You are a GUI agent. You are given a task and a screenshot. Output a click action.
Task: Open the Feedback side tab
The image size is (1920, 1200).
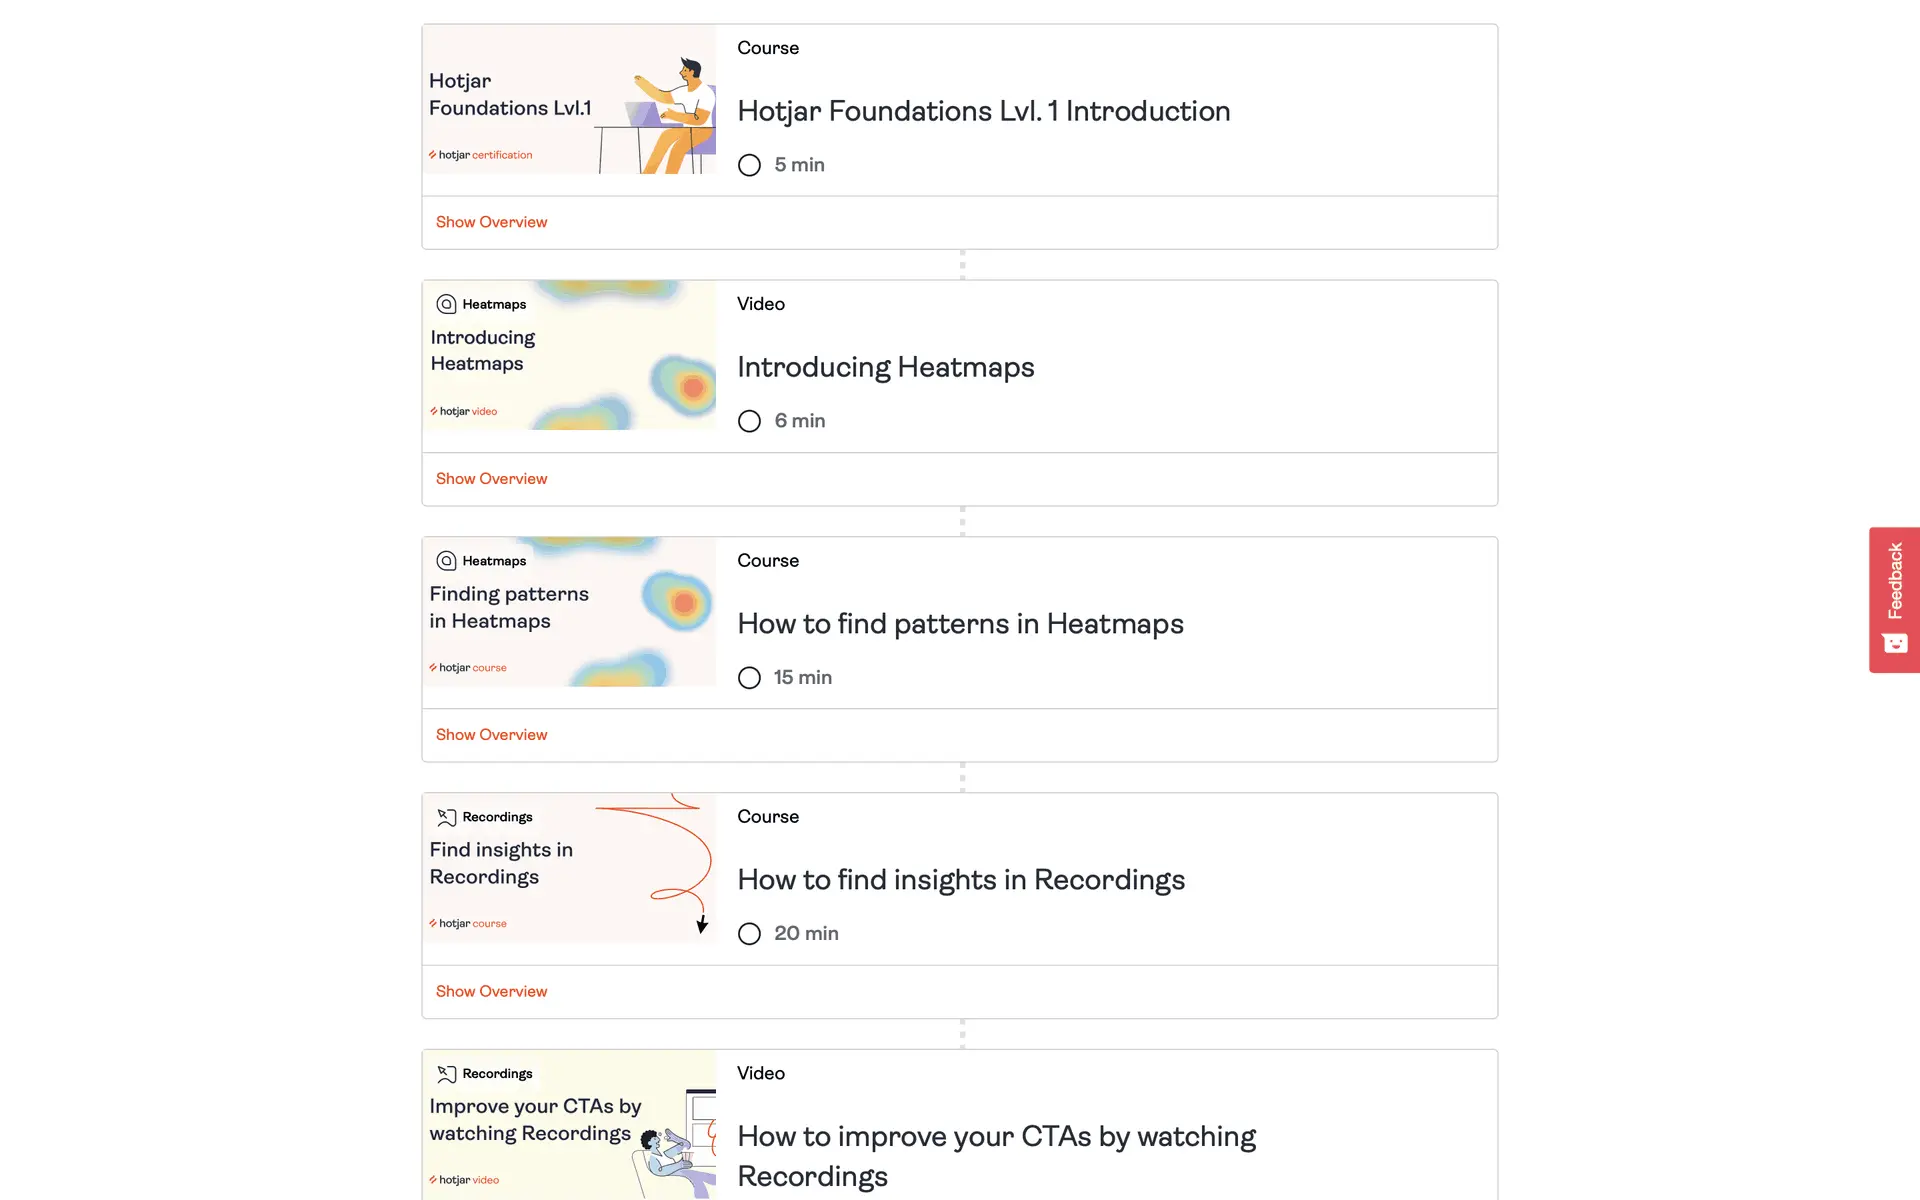[1894, 582]
